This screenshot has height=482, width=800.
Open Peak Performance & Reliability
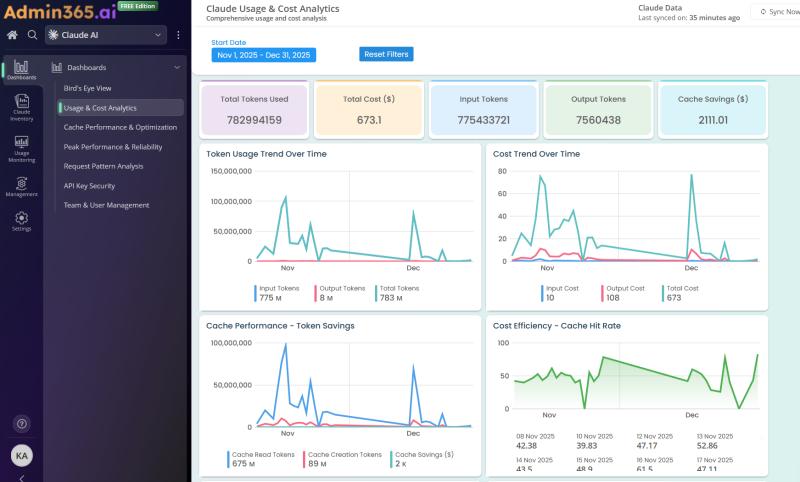coord(113,147)
